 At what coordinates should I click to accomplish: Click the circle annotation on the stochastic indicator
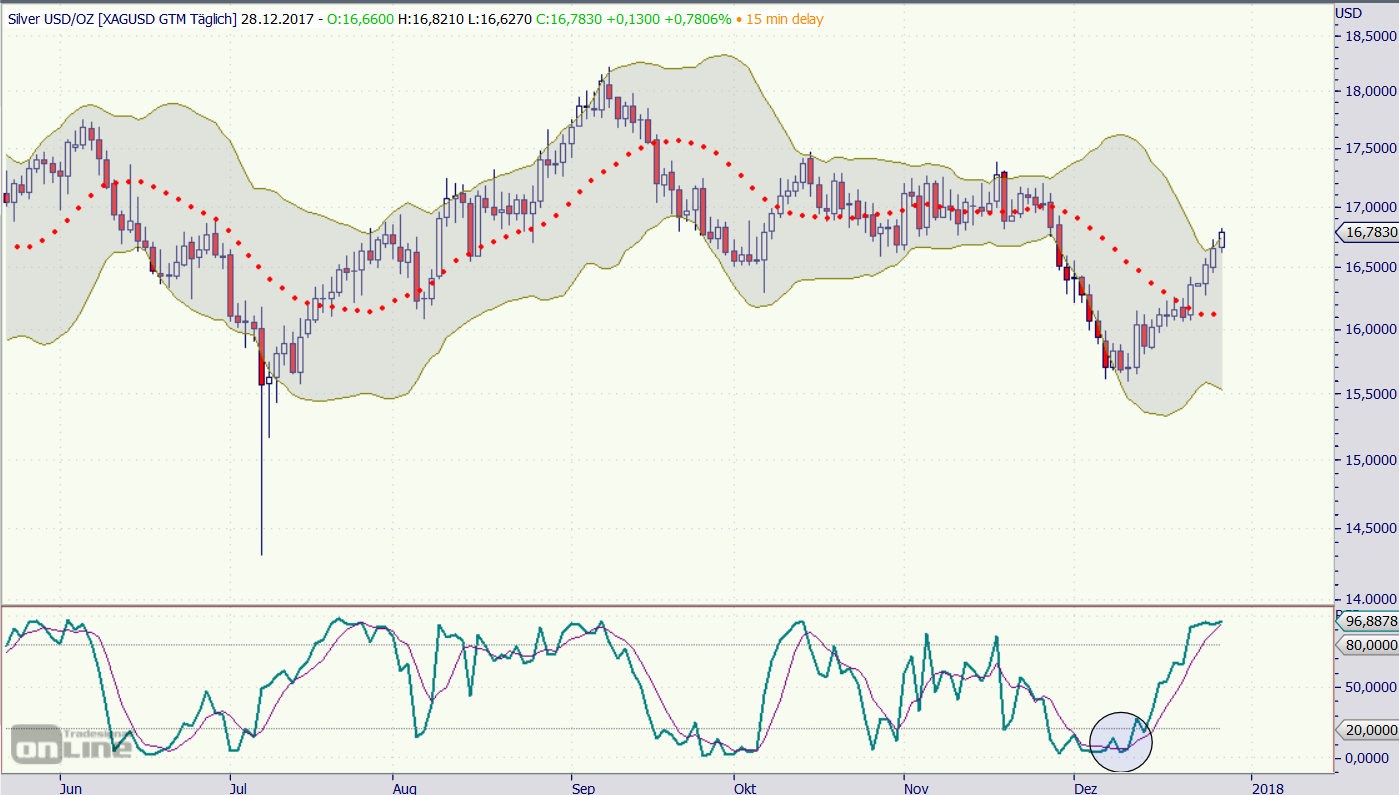click(1120, 741)
